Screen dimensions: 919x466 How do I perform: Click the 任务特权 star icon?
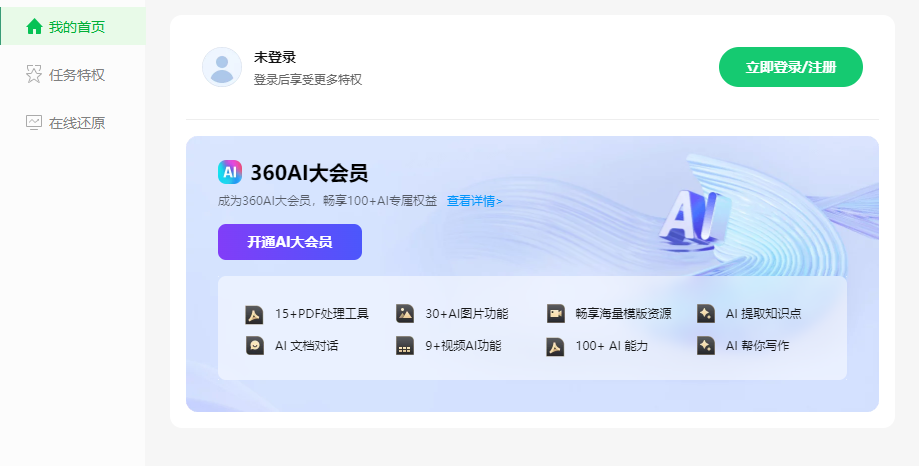point(34,74)
